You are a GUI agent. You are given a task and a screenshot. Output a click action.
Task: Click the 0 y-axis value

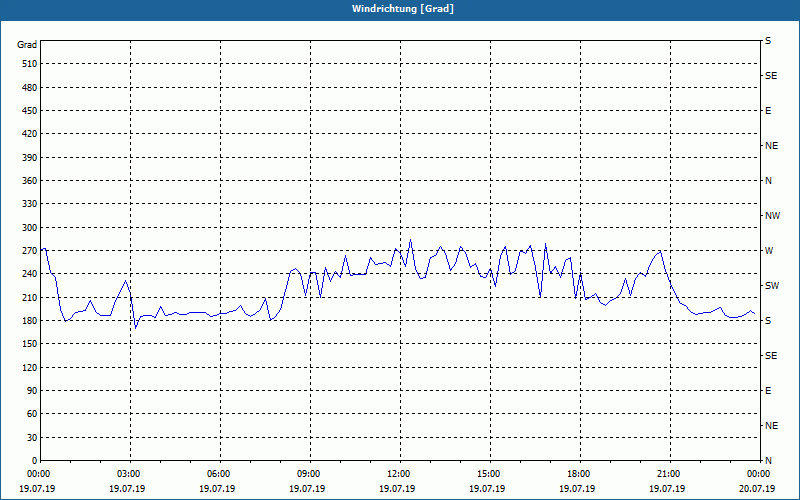(35, 461)
